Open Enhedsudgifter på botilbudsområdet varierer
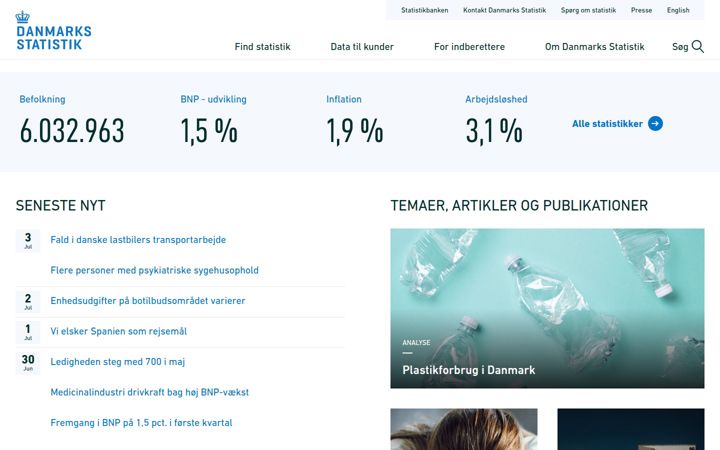 pyautogui.click(x=148, y=301)
